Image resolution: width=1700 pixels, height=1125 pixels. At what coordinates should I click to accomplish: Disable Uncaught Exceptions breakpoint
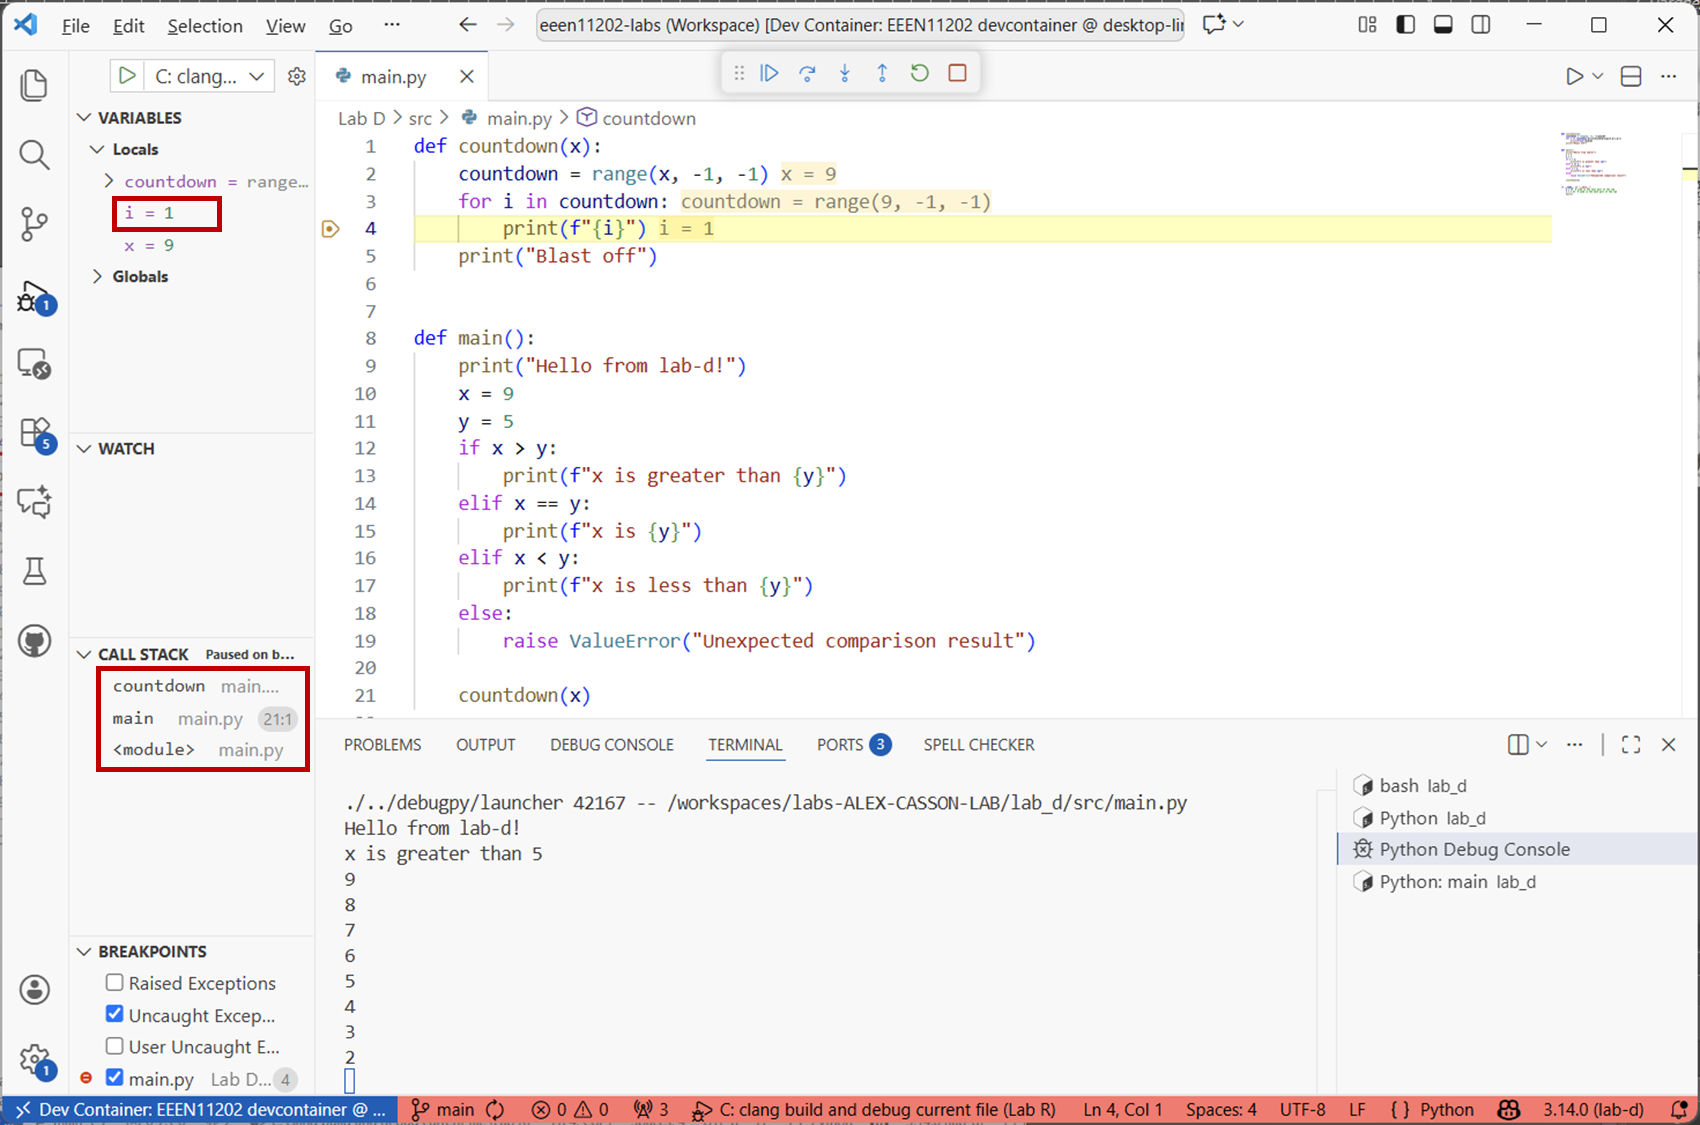(x=115, y=1015)
